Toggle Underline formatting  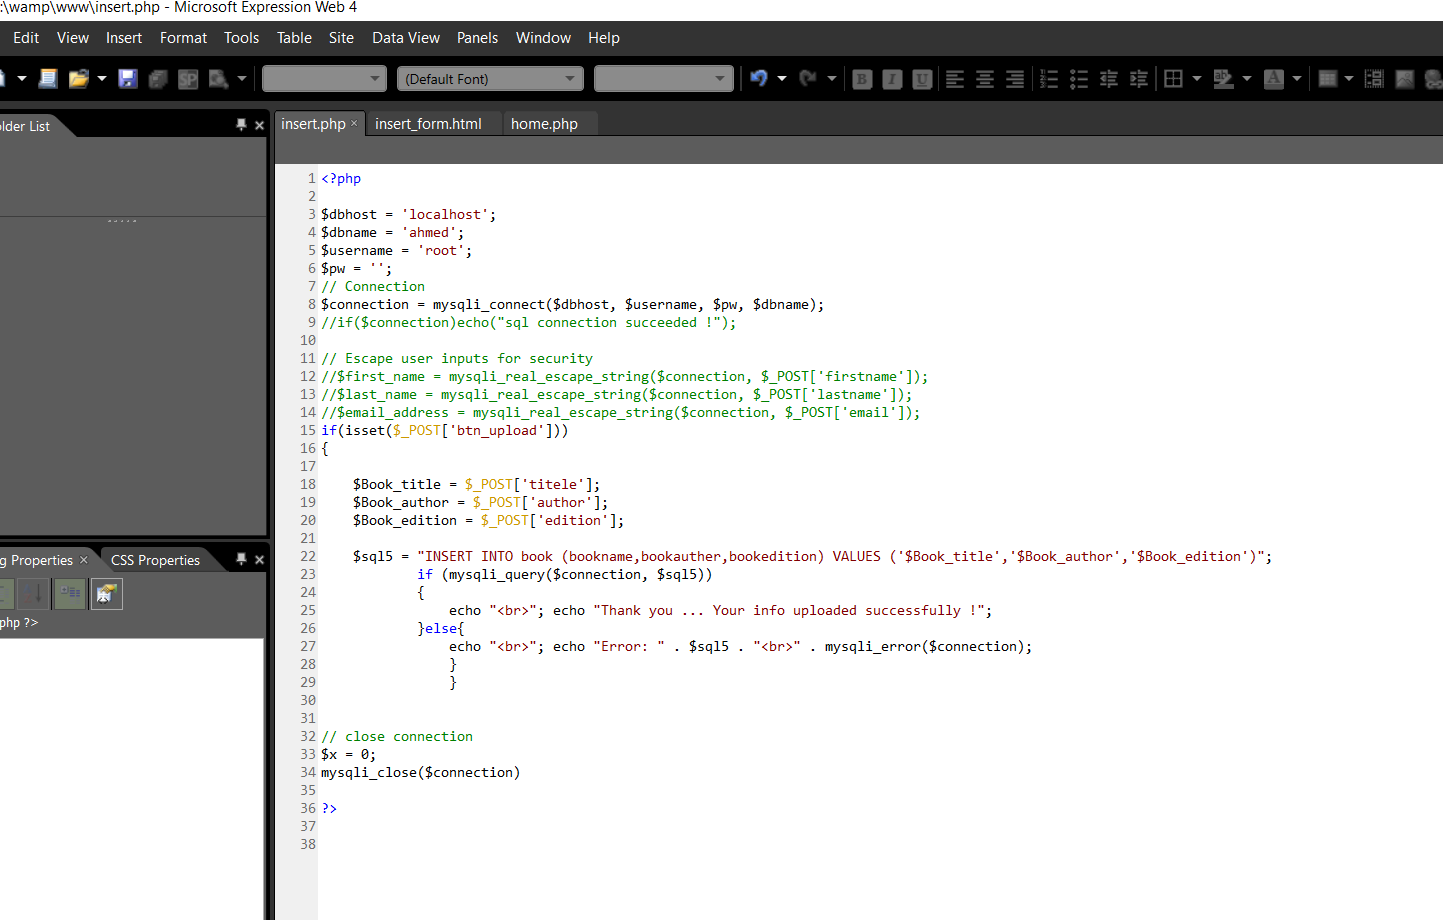pyautogui.click(x=922, y=79)
